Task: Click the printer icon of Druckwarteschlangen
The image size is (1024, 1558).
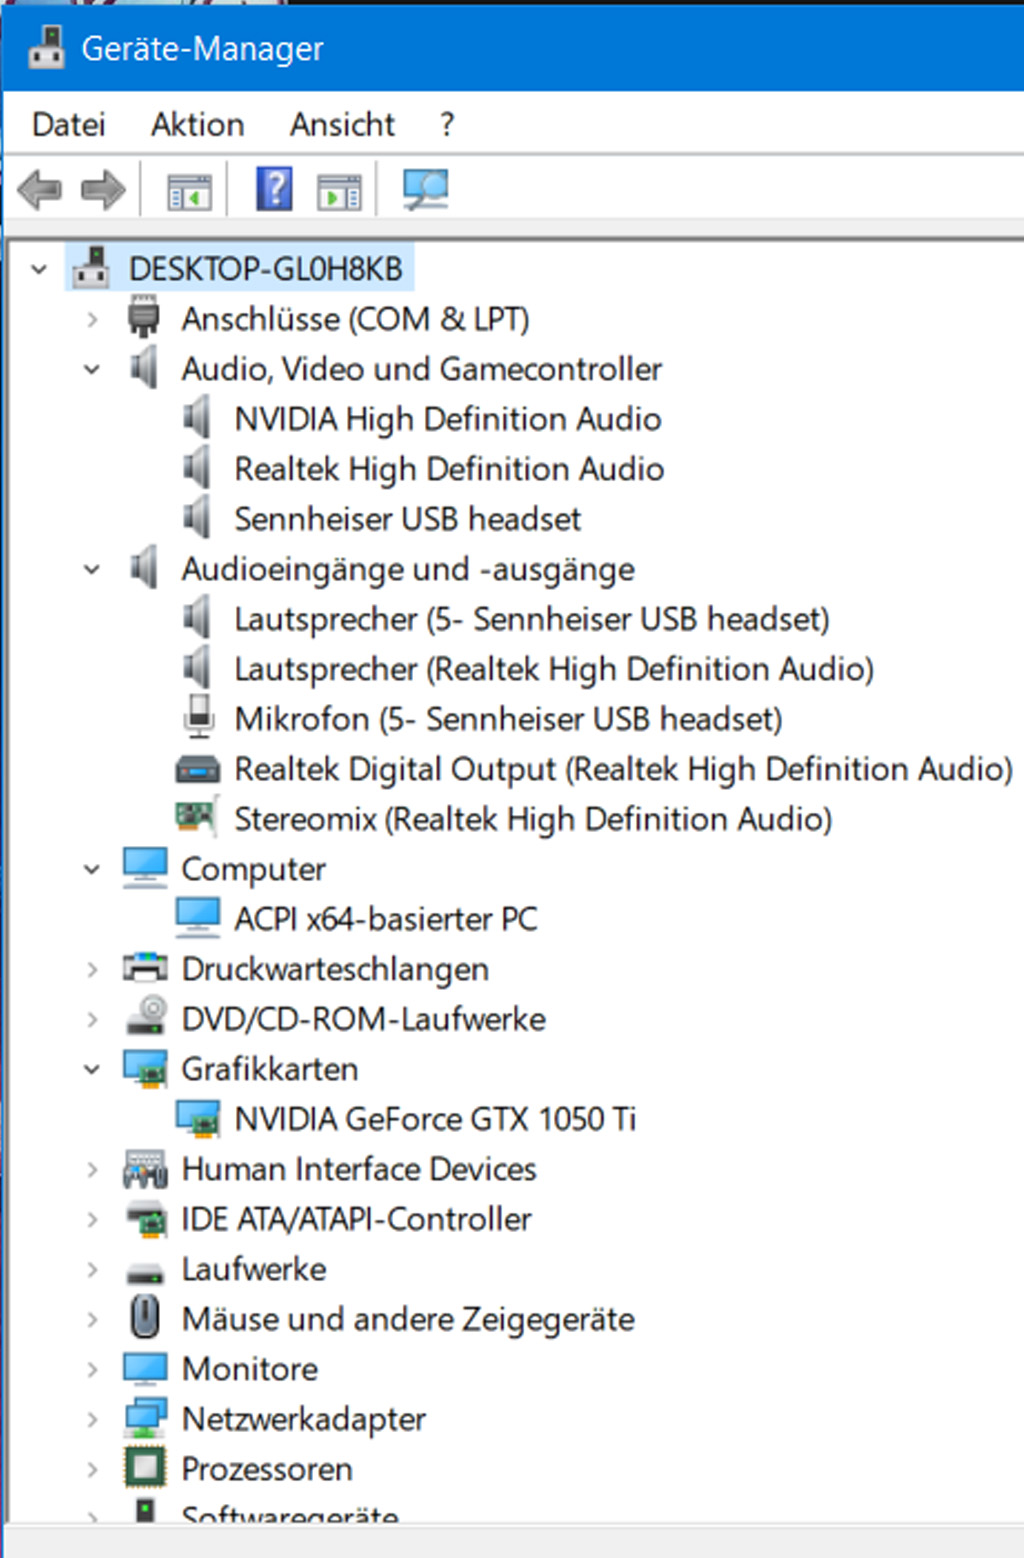Action: pos(145,967)
